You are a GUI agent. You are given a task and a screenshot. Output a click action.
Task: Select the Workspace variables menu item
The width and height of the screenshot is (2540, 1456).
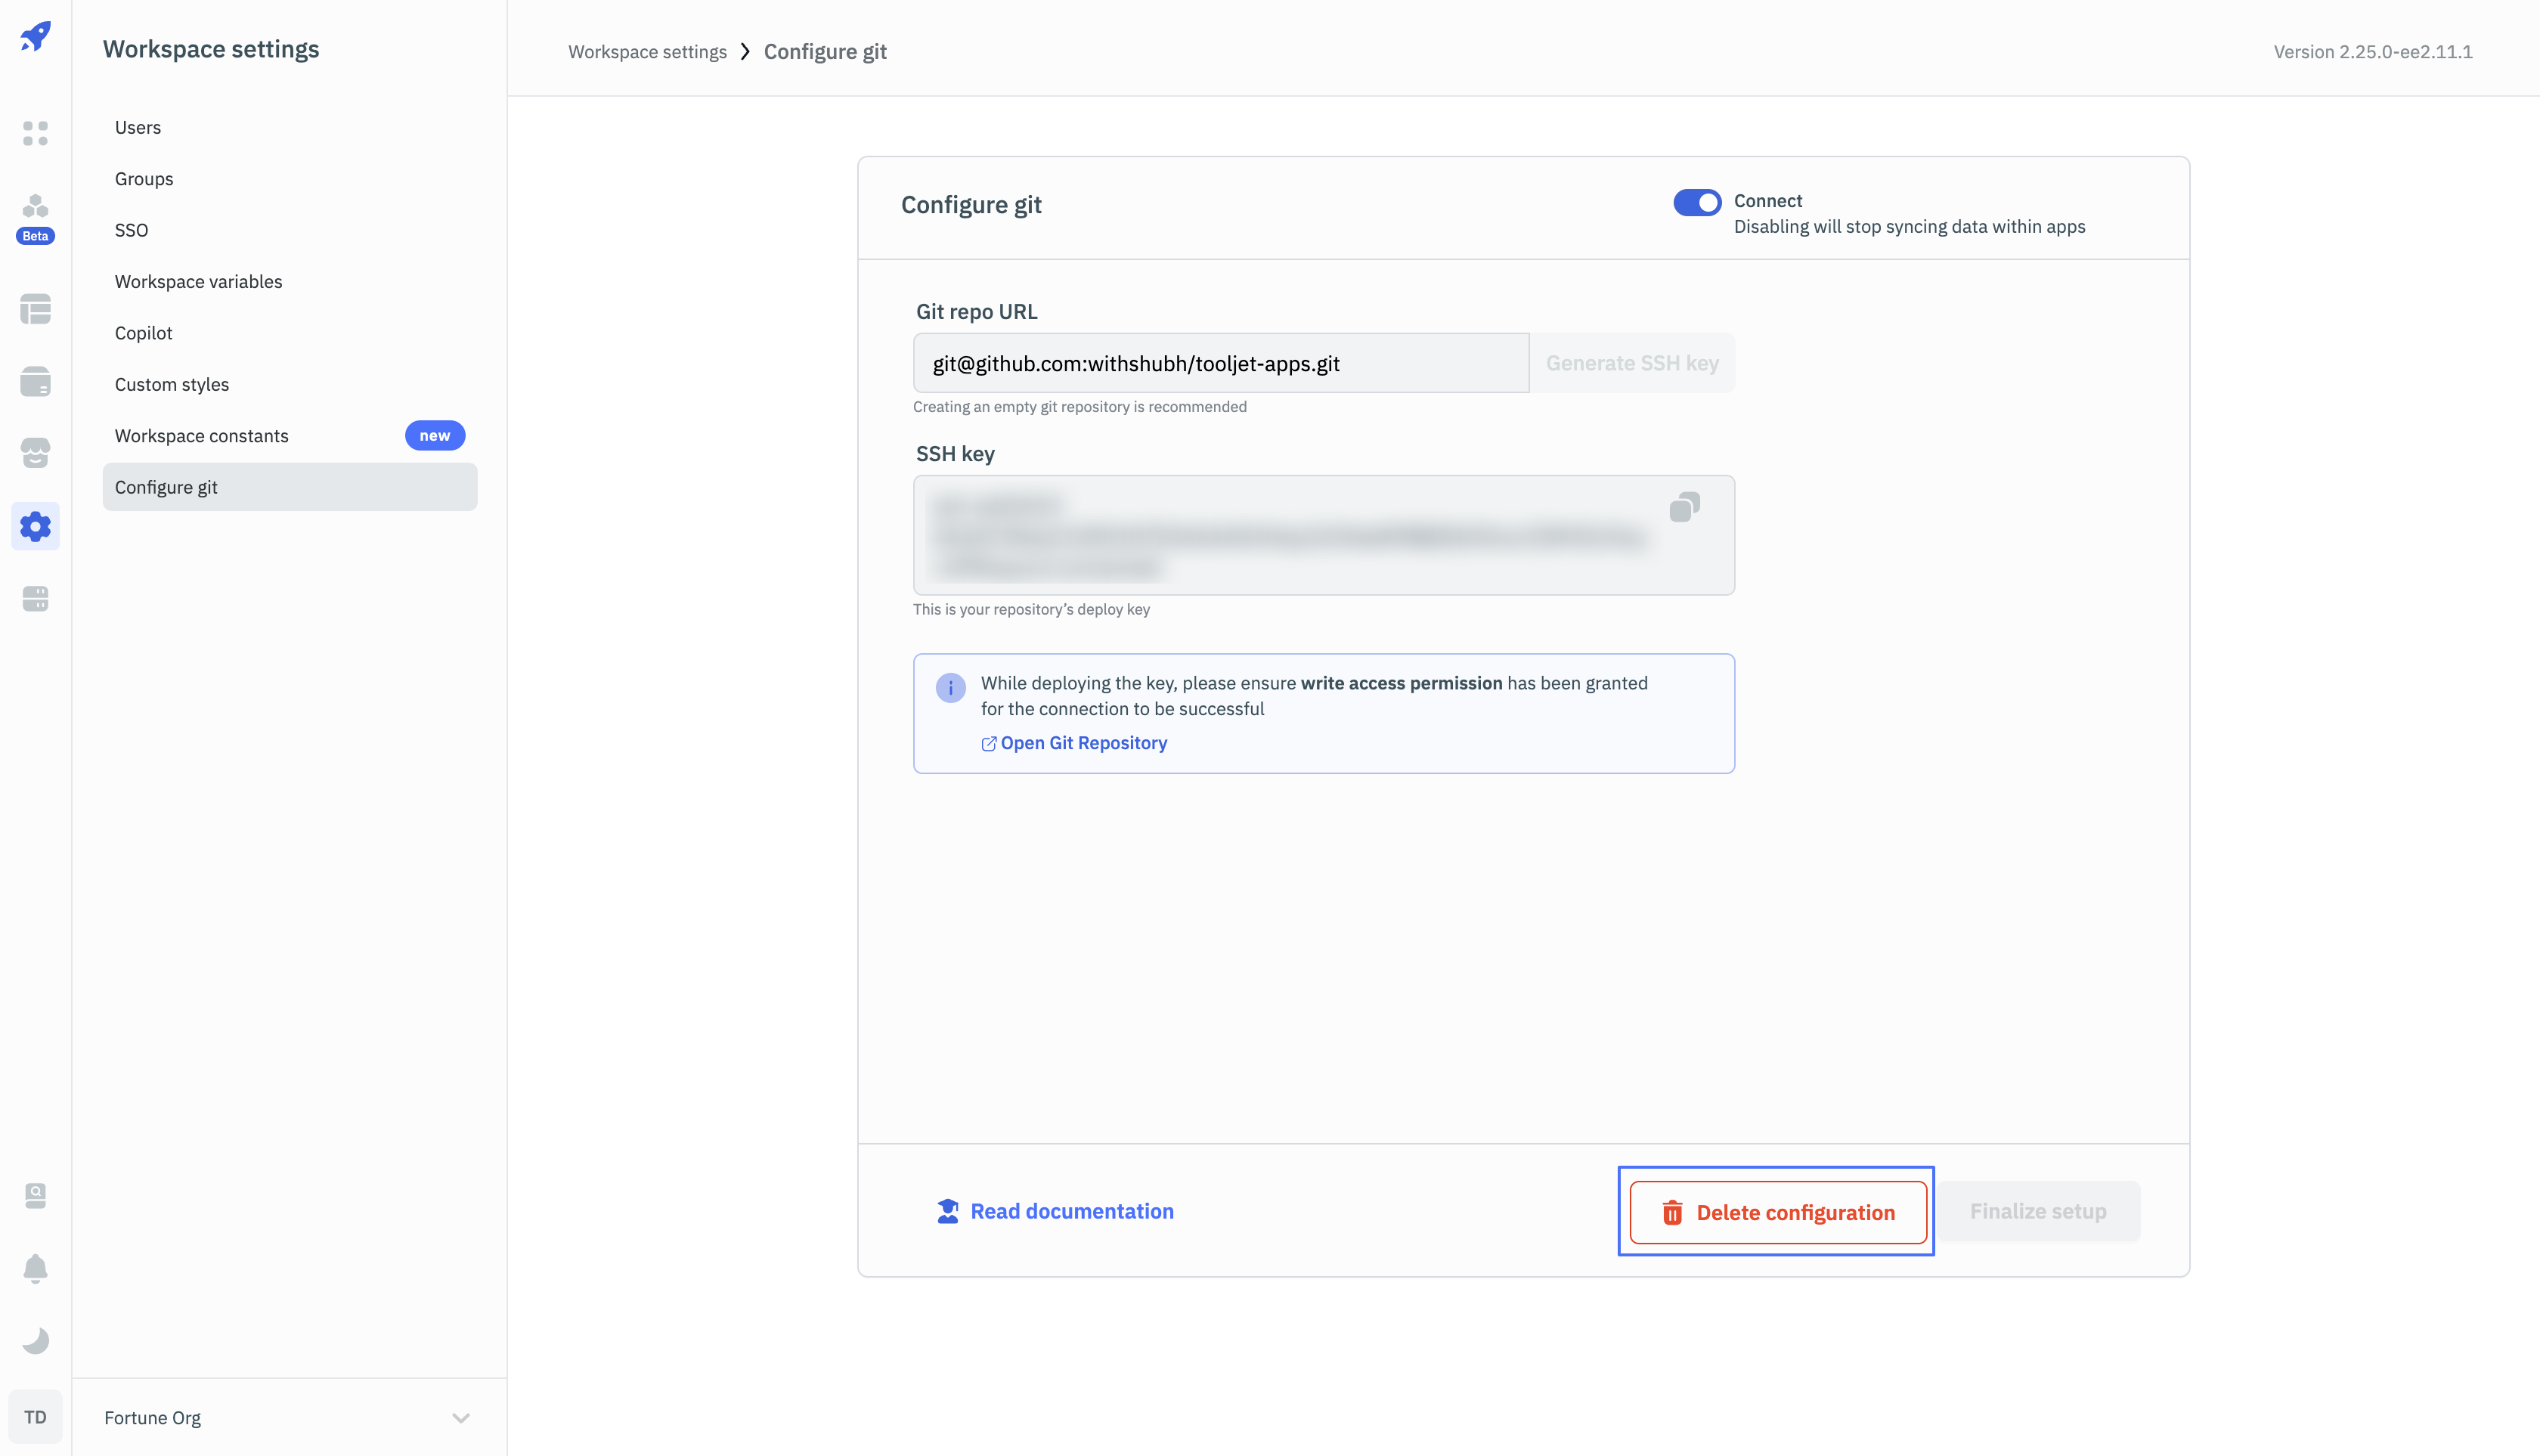point(197,280)
